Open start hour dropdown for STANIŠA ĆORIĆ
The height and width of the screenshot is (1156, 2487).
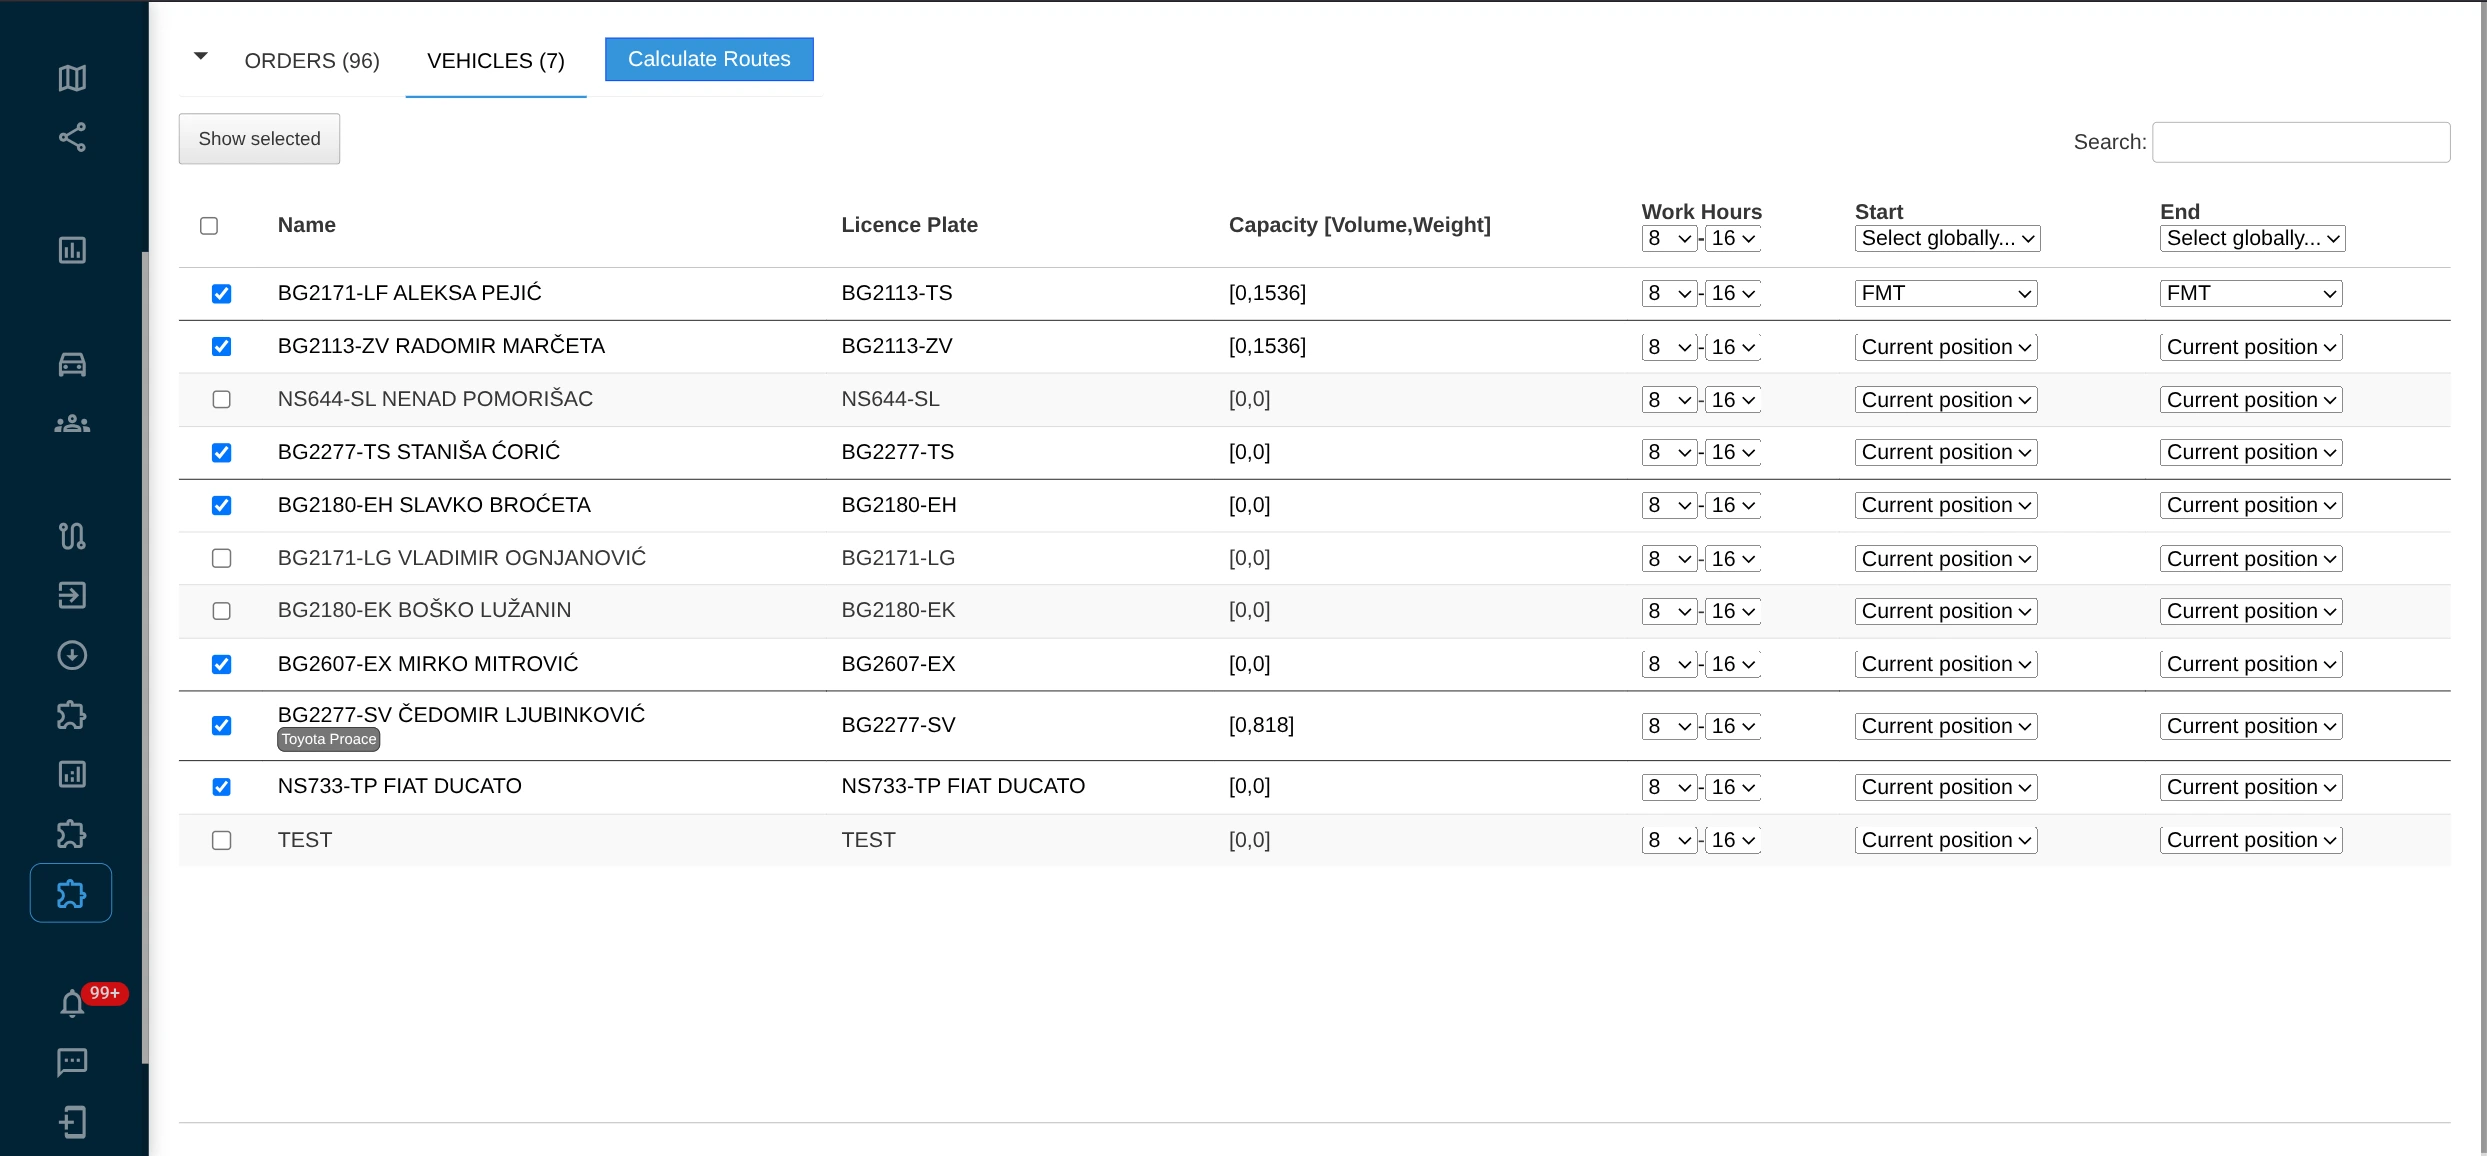click(x=1669, y=453)
